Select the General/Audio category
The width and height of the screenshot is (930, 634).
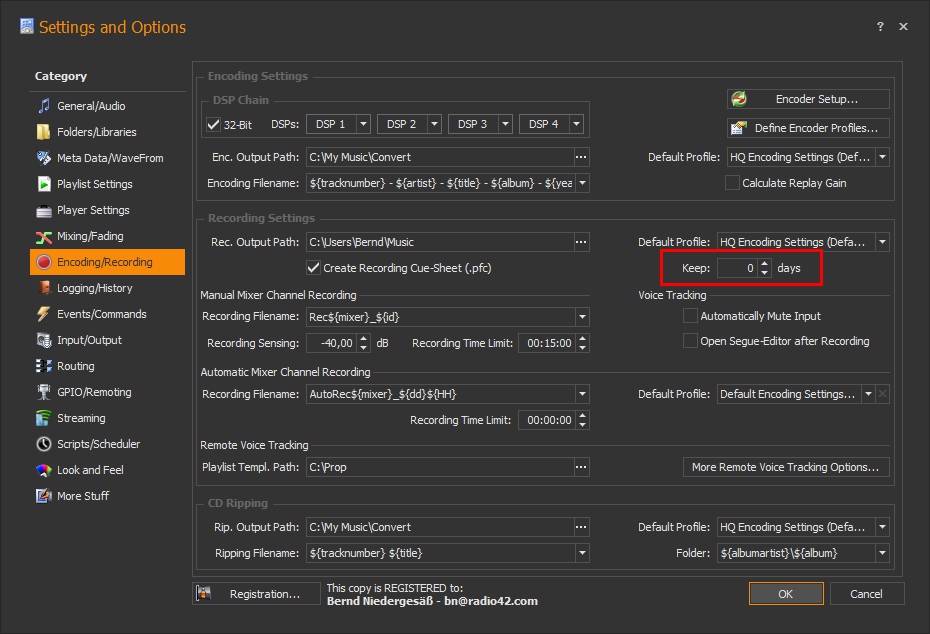point(107,106)
